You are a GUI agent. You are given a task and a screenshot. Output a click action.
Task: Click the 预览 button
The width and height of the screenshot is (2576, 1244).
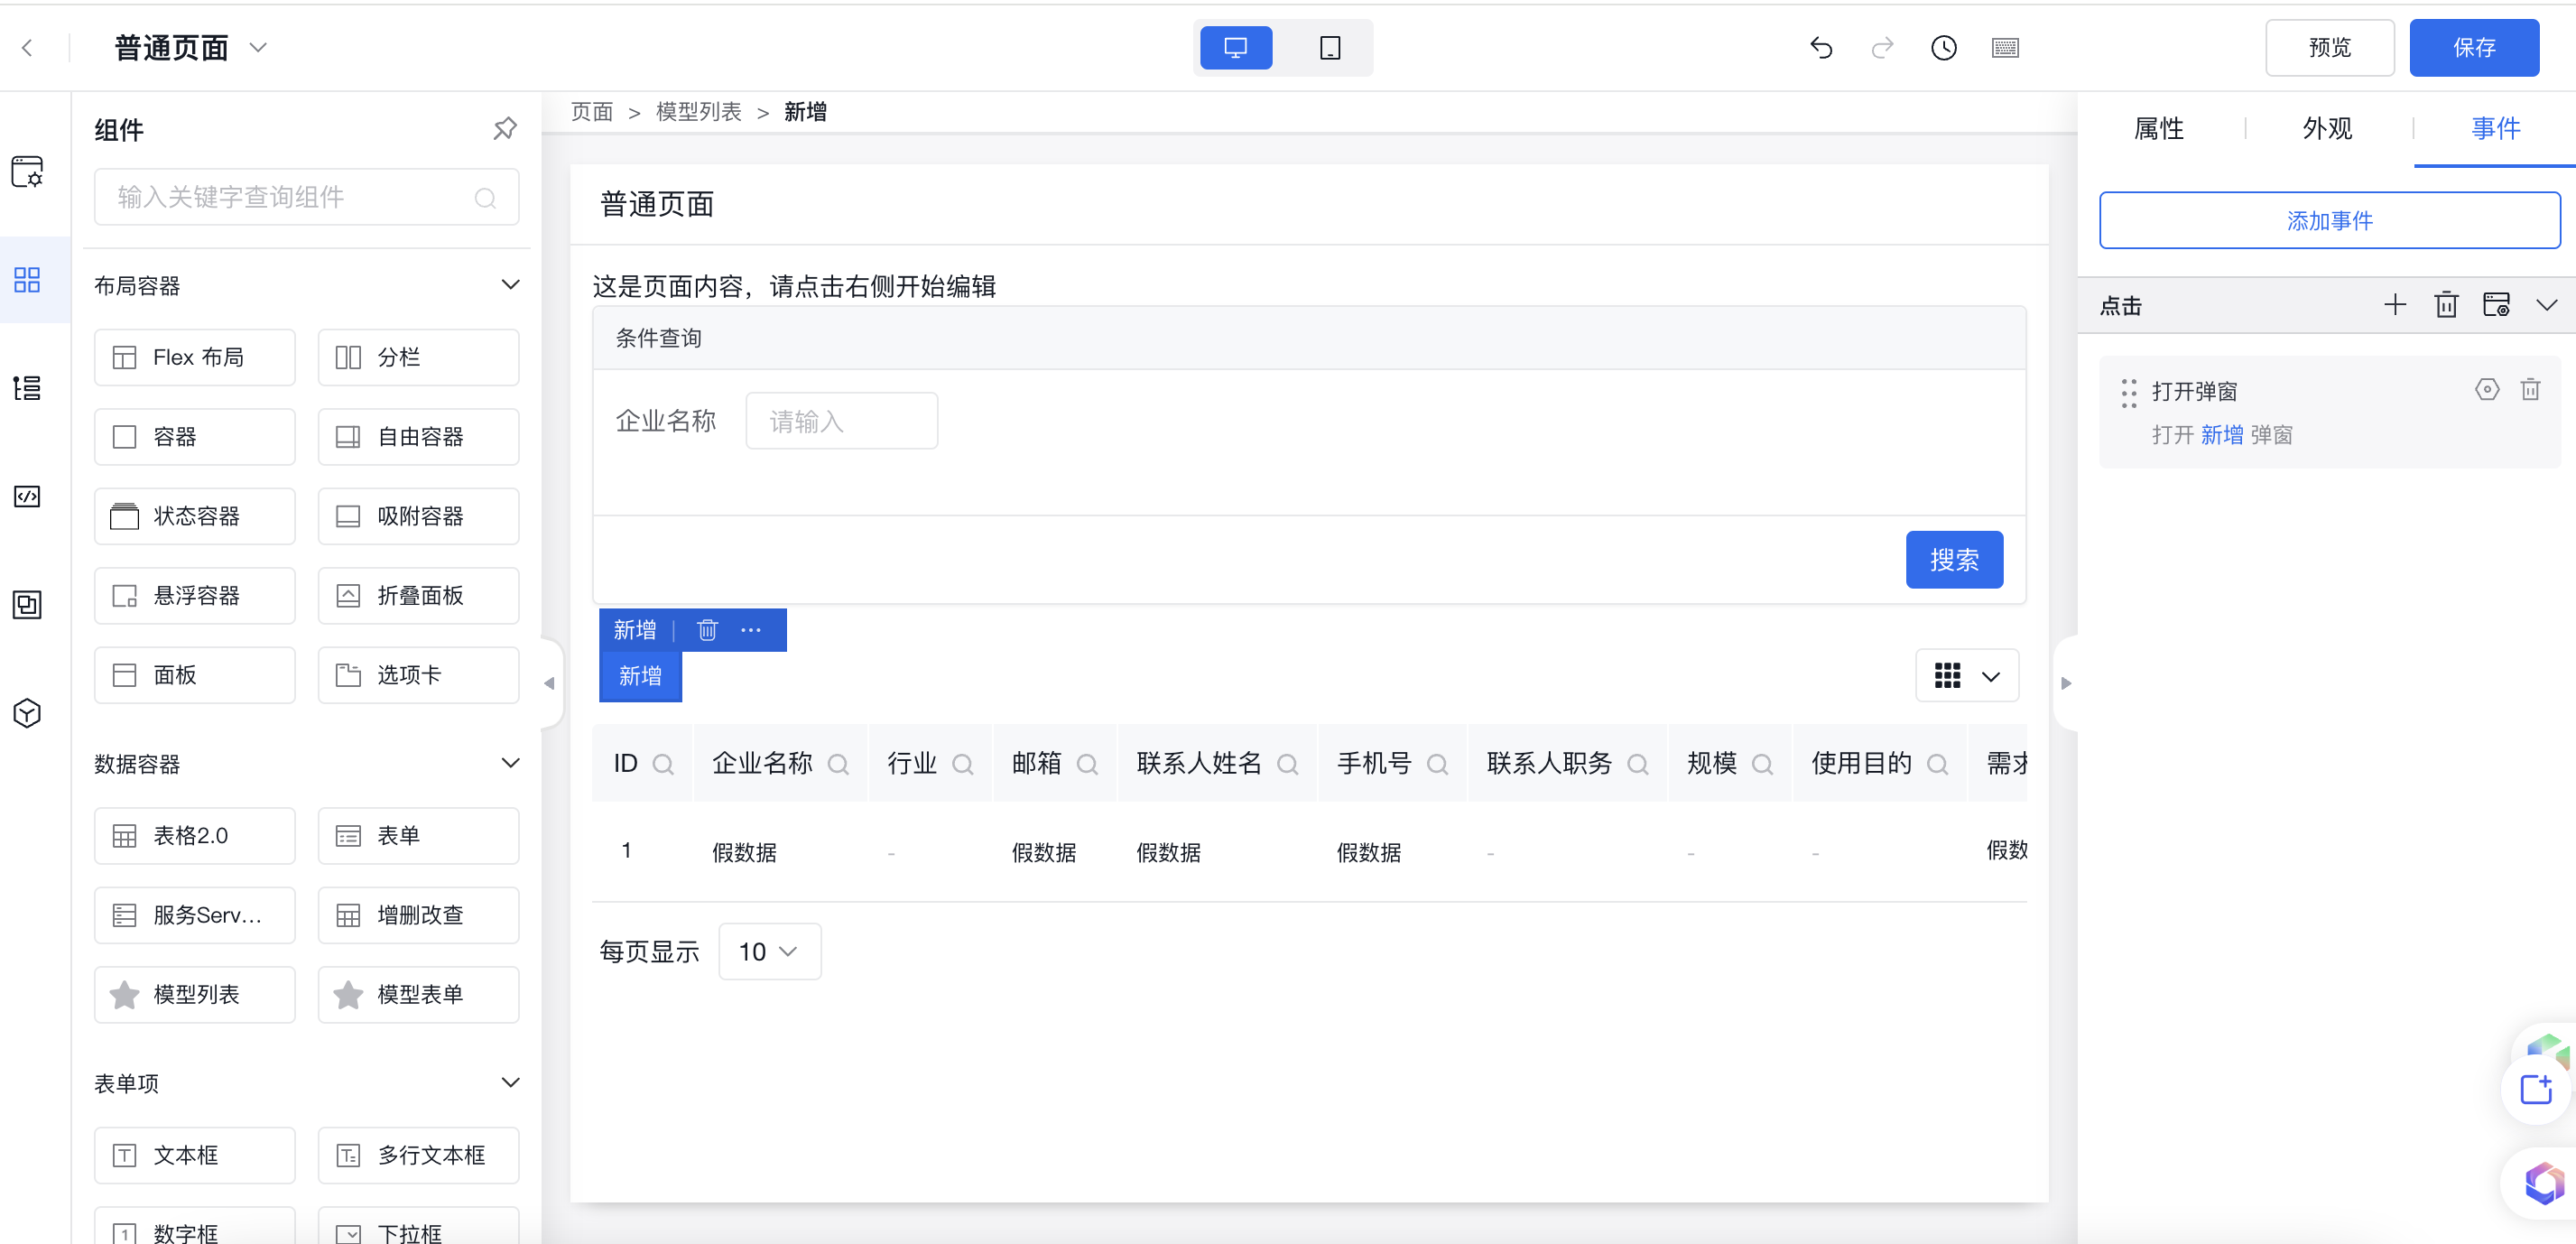click(2329, 47)
